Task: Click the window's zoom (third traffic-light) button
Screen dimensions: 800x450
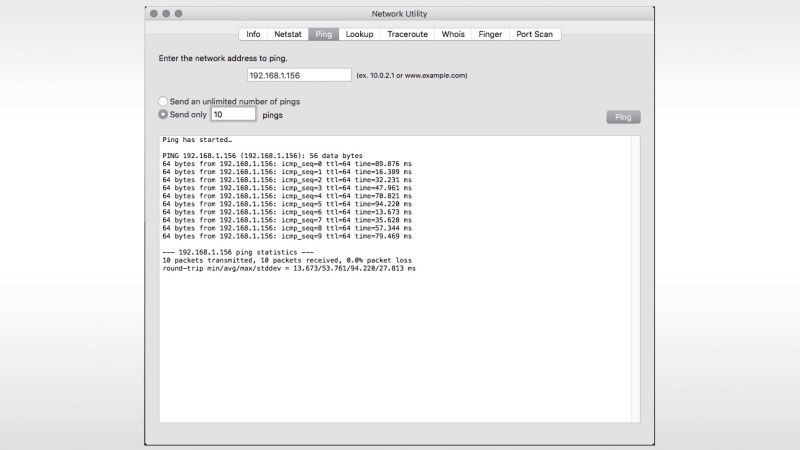Action: [179, 13]
